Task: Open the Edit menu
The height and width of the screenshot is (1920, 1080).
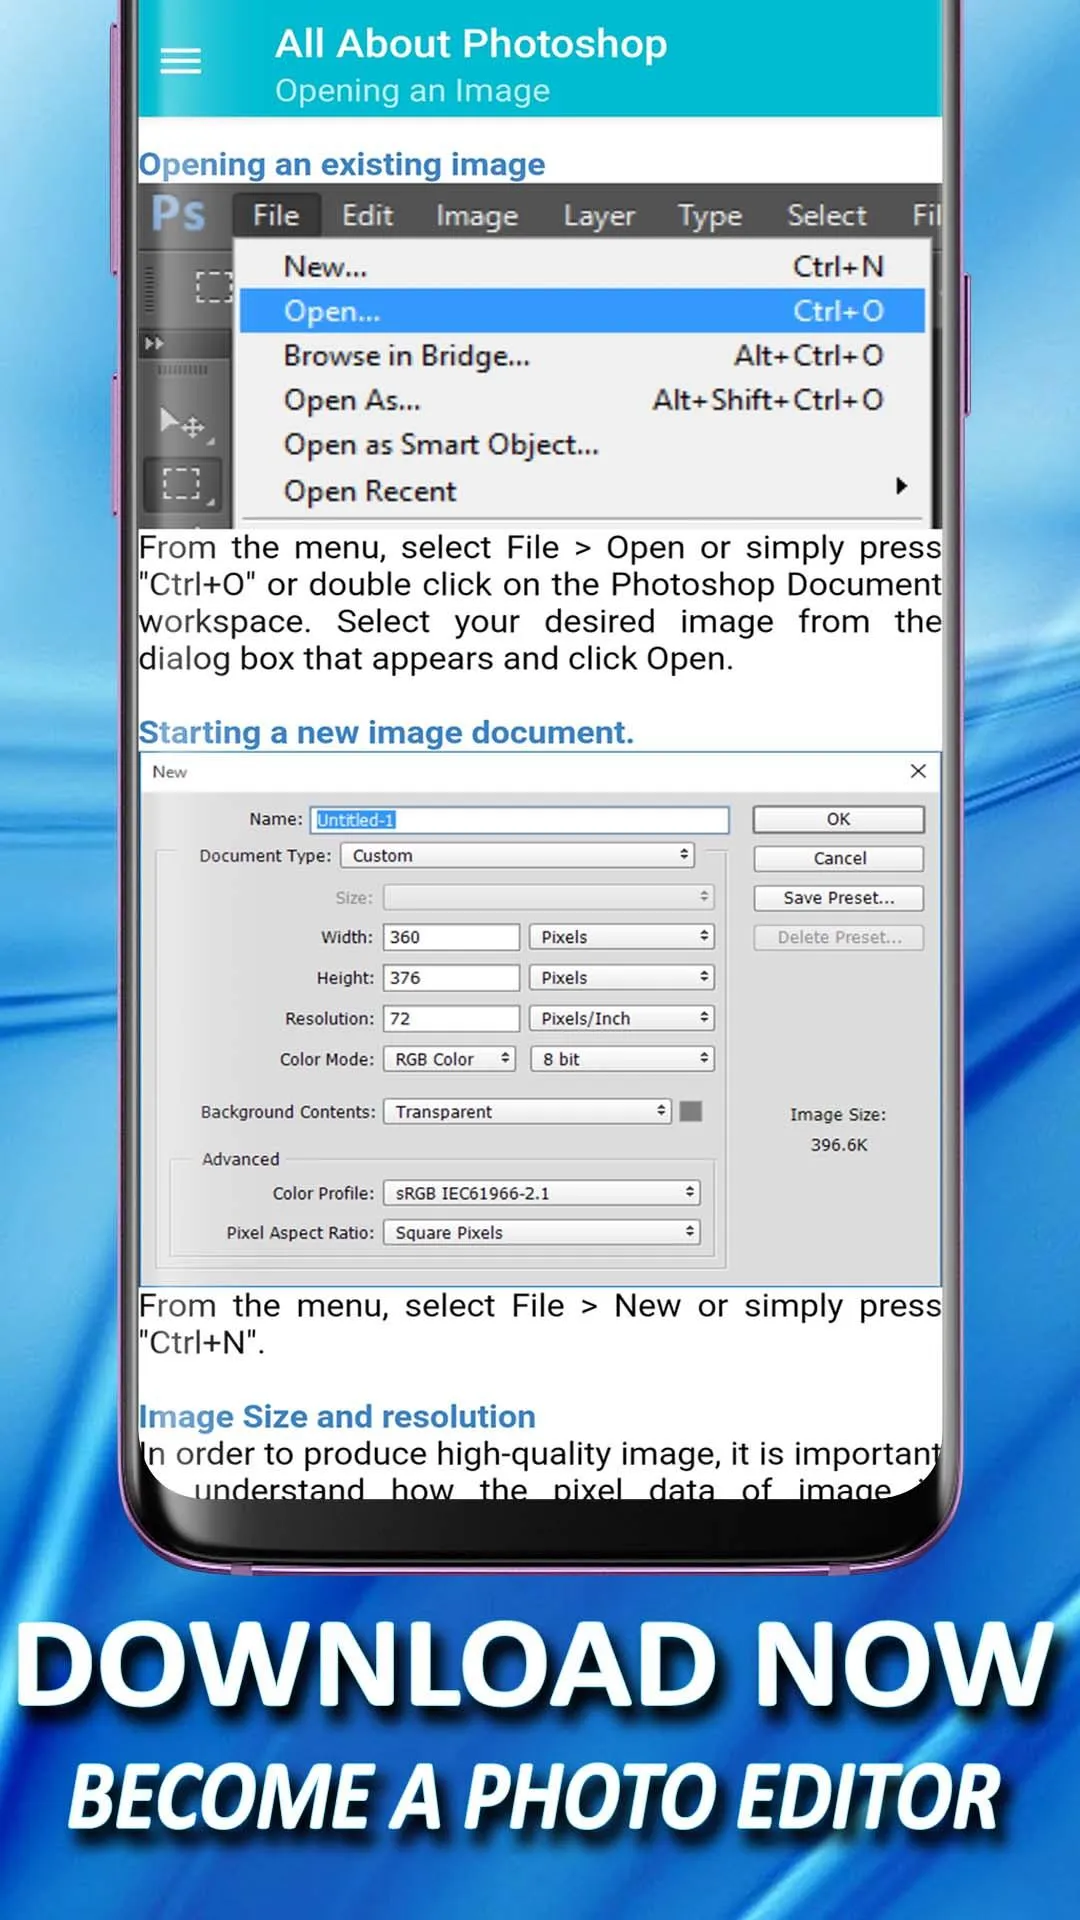Action: (367, 215)
